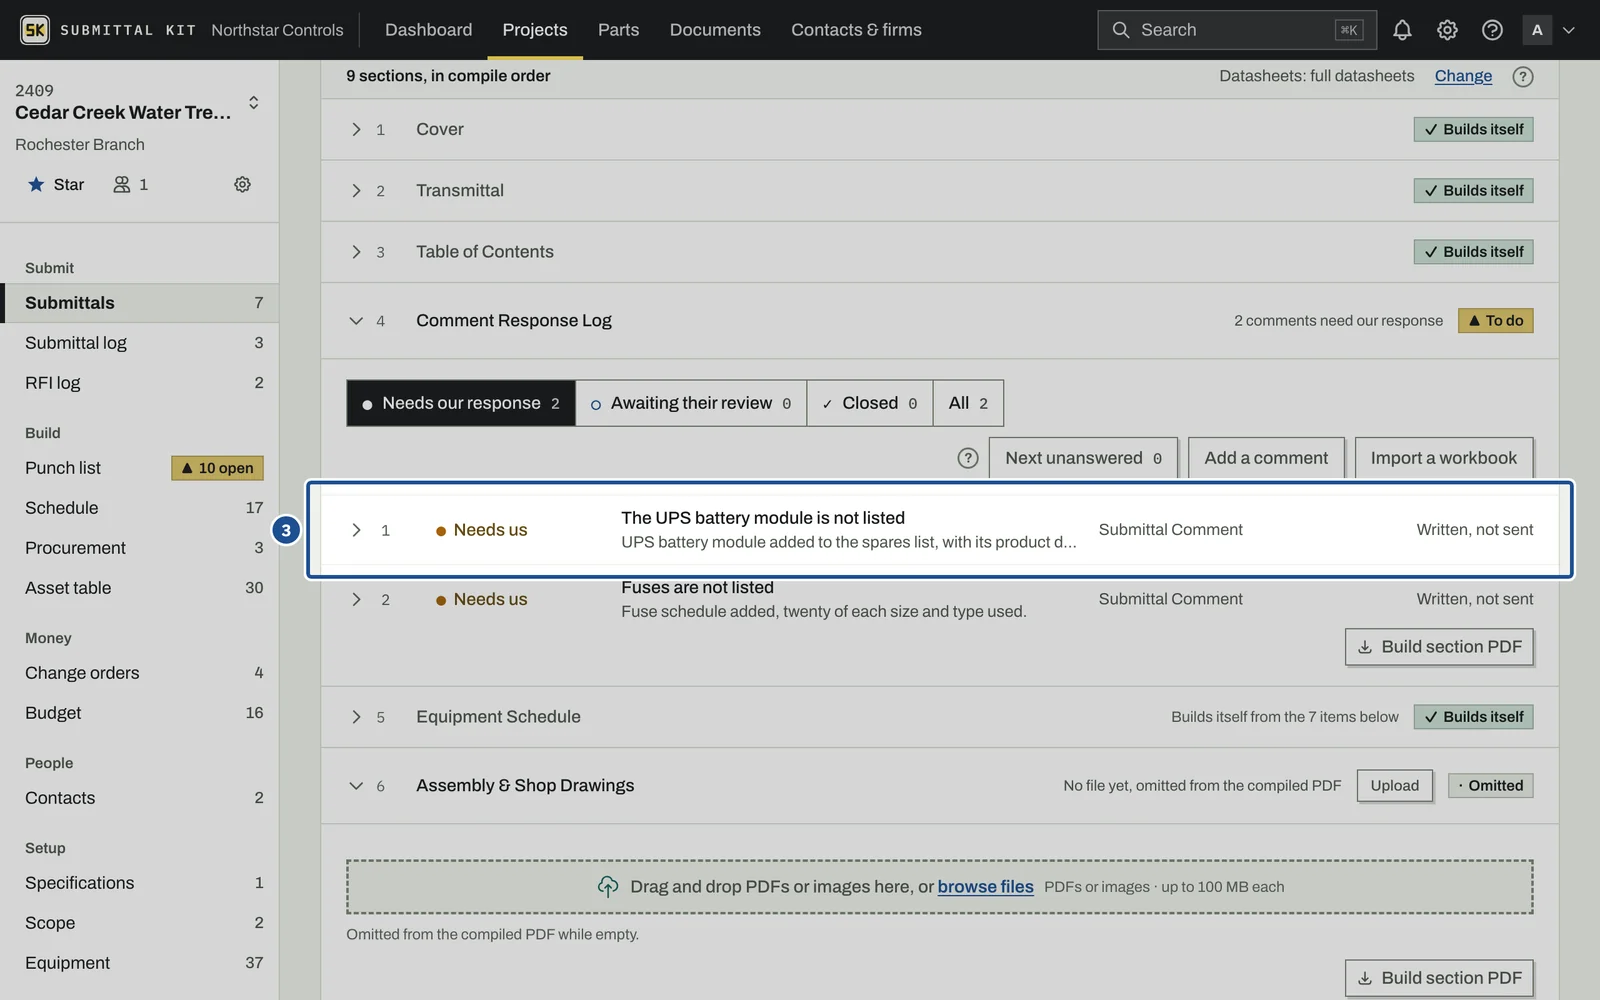Select the Closed filter
This screenshot has height=1000, width=1600.
[870, 403]
